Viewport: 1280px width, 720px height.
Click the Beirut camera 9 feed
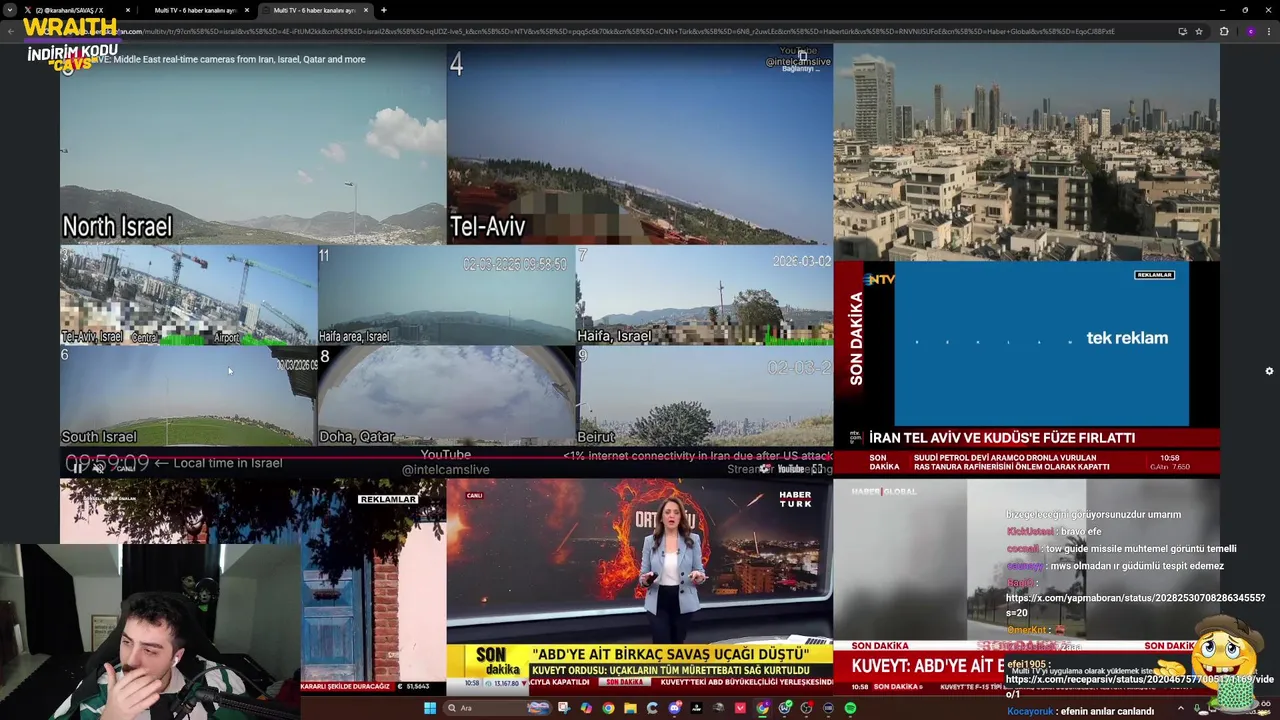[x=704, y=396]
